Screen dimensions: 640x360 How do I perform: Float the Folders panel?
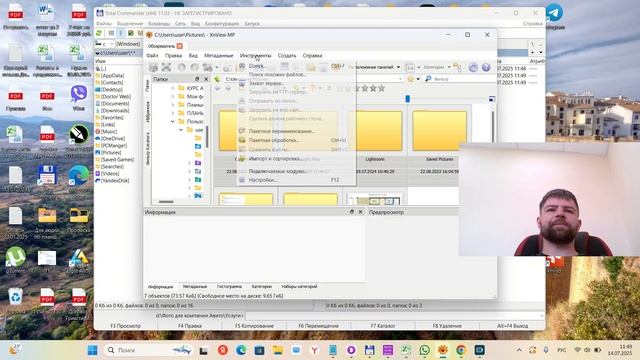tap(197, 79)
